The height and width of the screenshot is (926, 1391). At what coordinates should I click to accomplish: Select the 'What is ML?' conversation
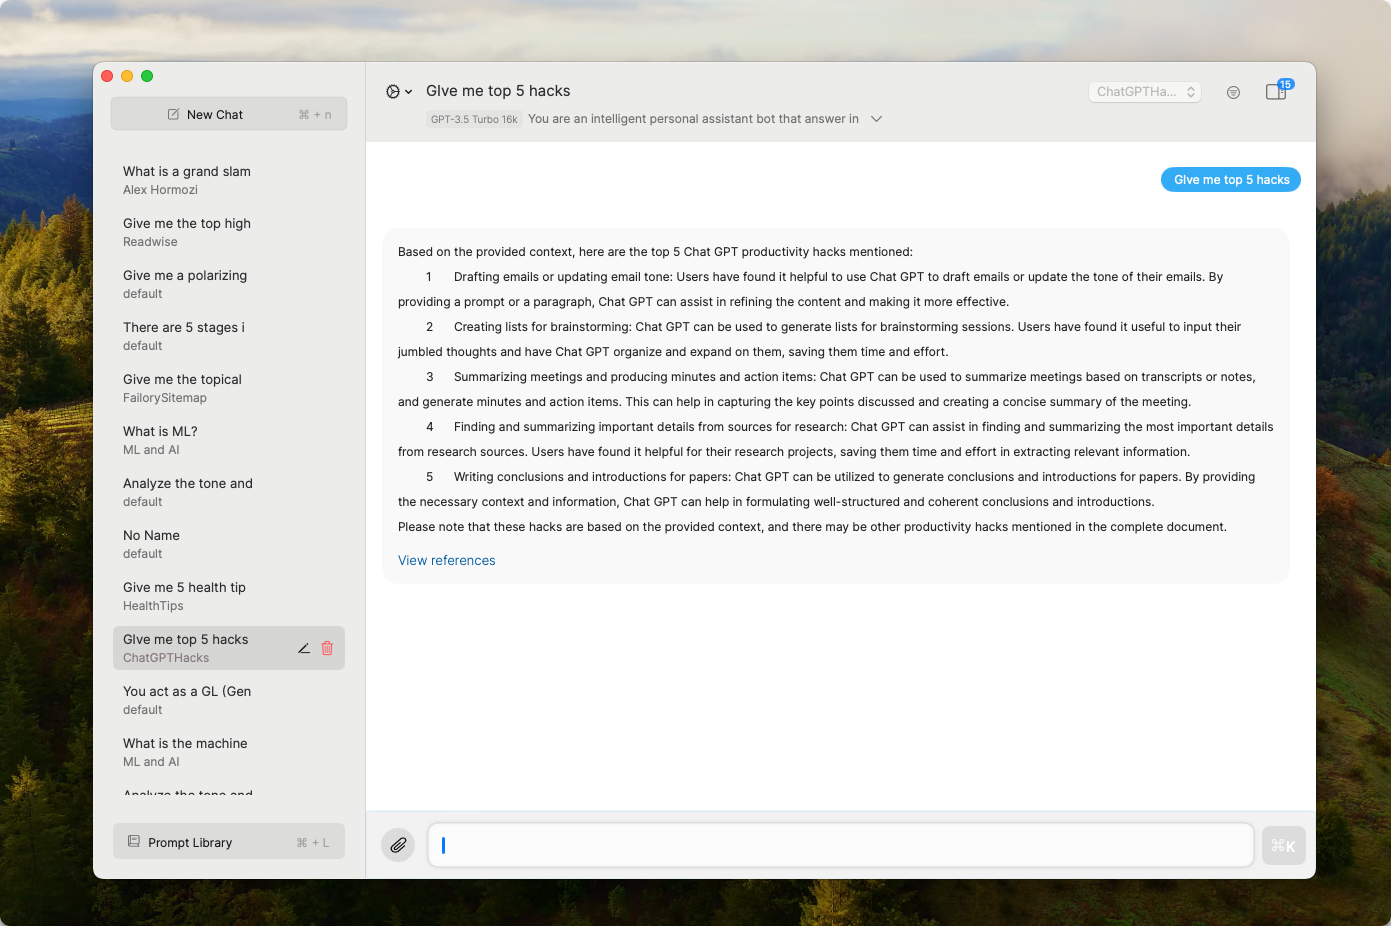point(160,440)
